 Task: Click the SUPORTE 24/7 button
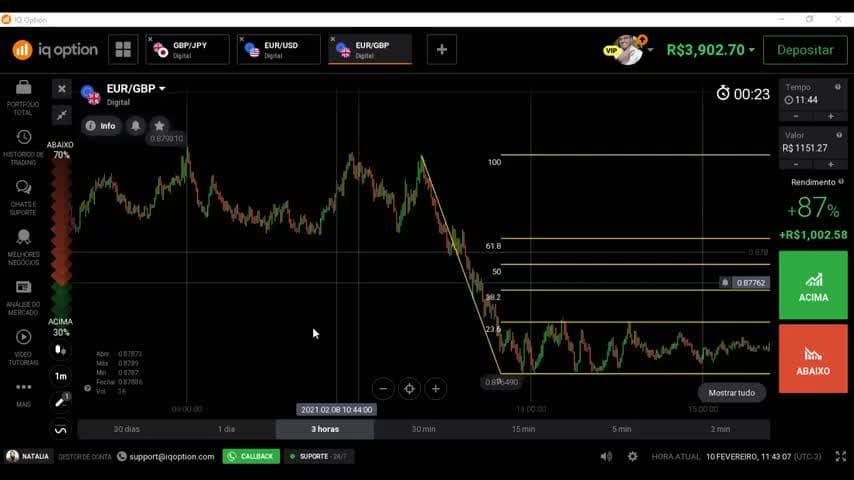[319, 457]
